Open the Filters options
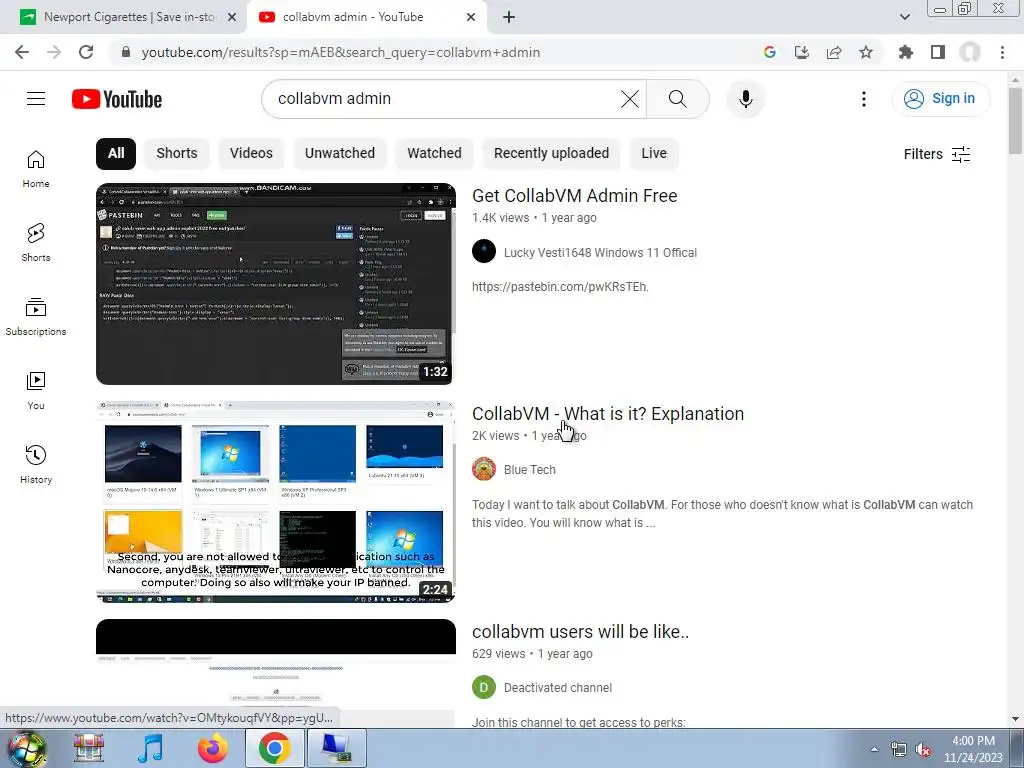1024x768 pixels. 936,154
